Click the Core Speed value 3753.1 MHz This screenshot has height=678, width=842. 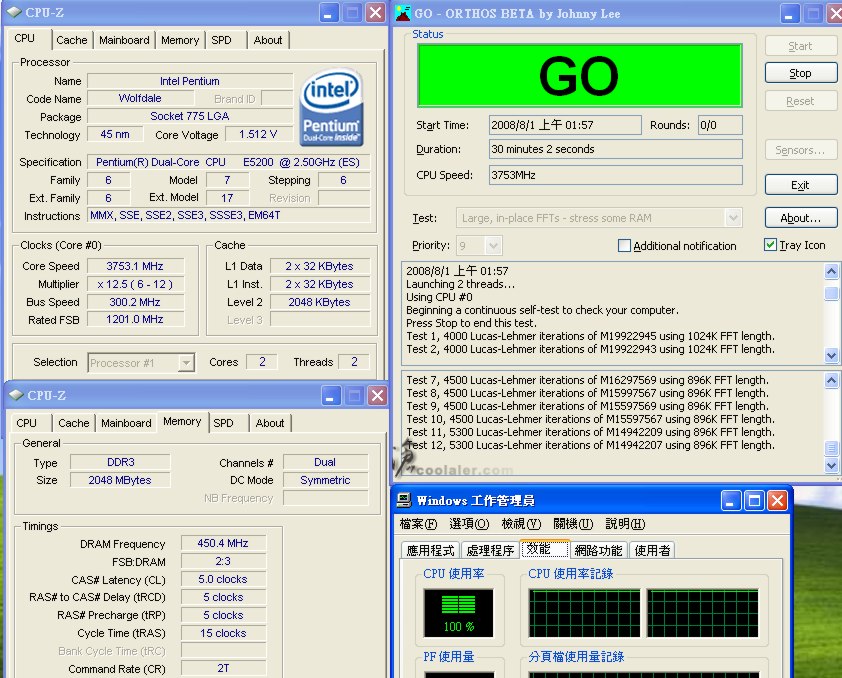(135, 266)
